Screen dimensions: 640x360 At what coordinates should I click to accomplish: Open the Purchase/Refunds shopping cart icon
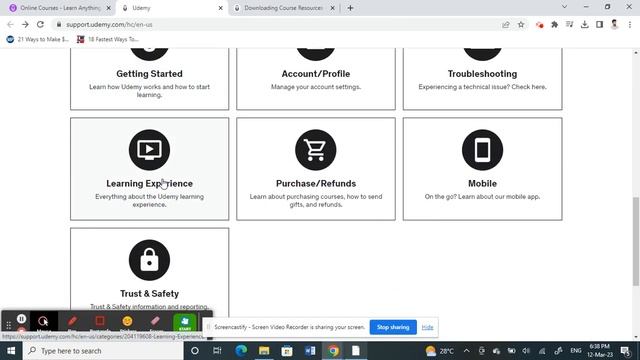[316, 150]
